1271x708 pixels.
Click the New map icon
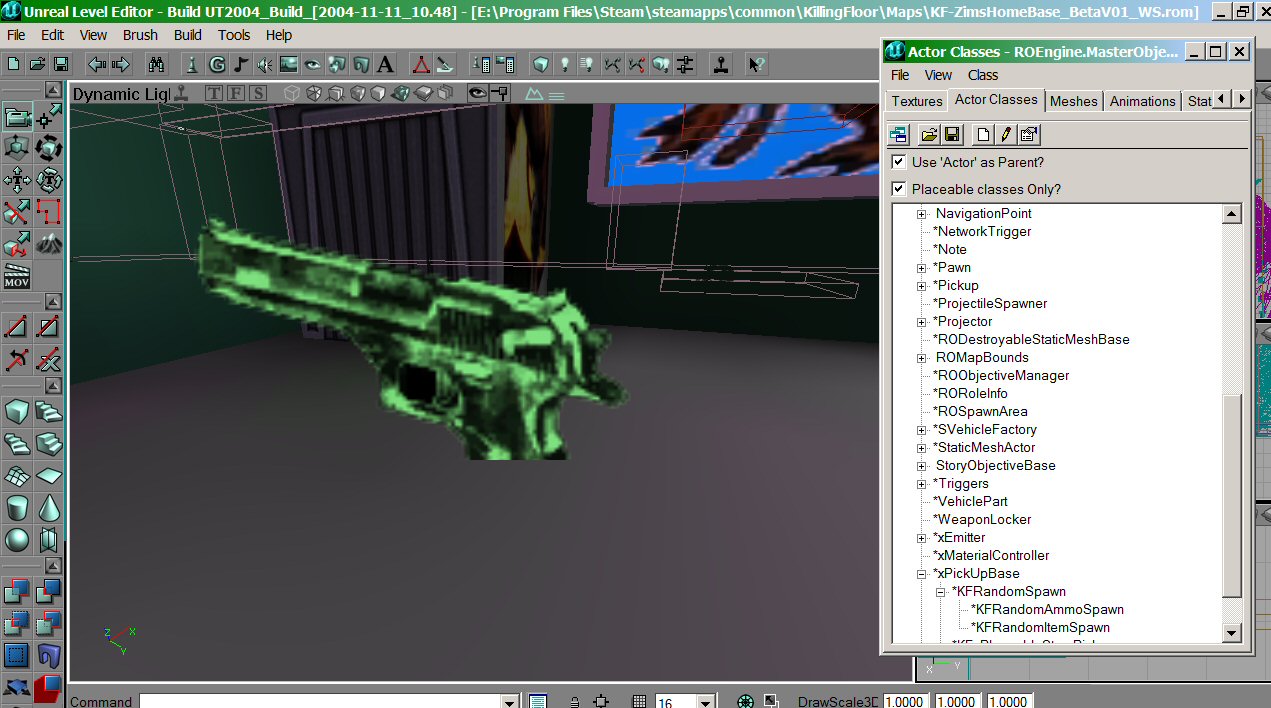coord(14,64)
